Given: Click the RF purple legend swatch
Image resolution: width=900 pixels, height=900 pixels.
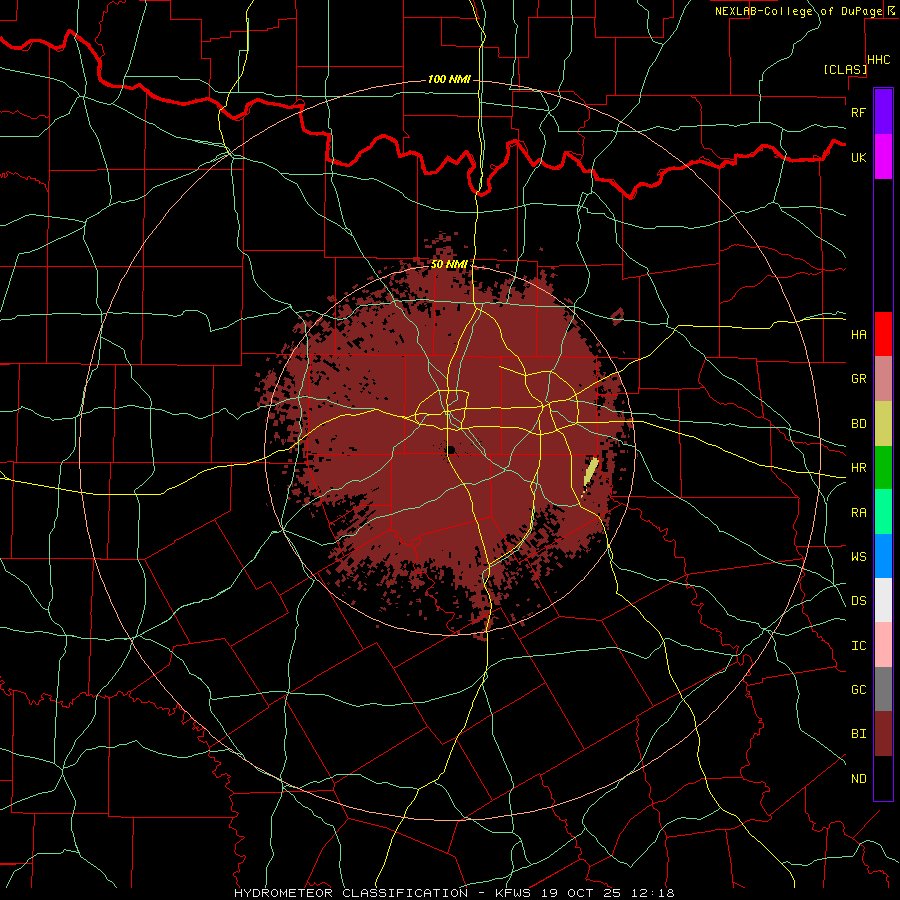Looking at the screenshot, I should [x=883, y=112].
